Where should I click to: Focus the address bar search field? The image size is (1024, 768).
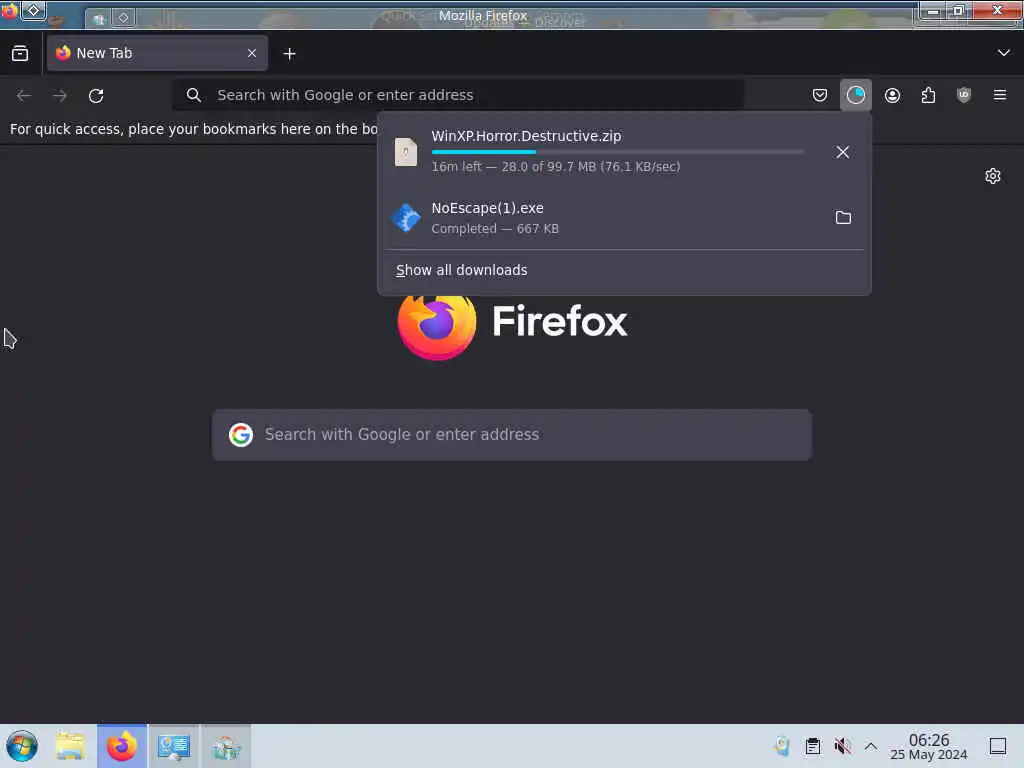point(458,95)
